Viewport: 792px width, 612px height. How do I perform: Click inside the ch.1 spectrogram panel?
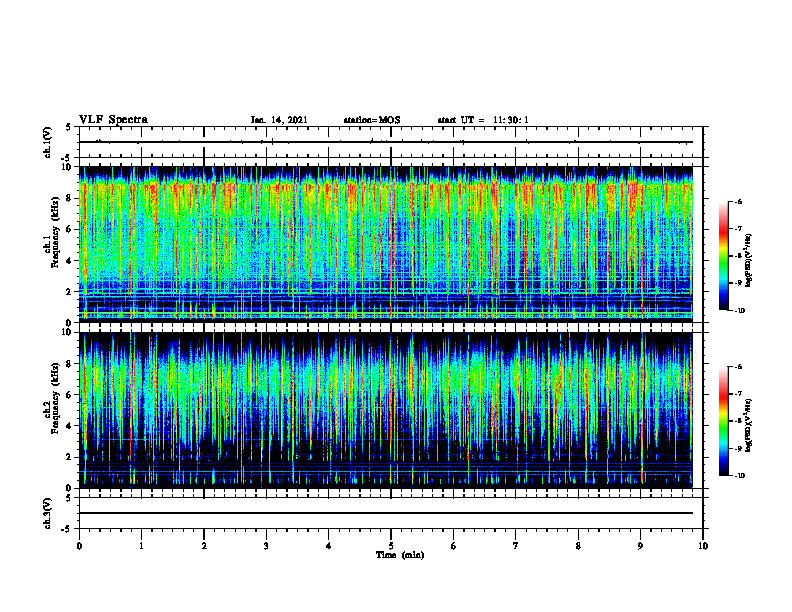click(386, 244)
